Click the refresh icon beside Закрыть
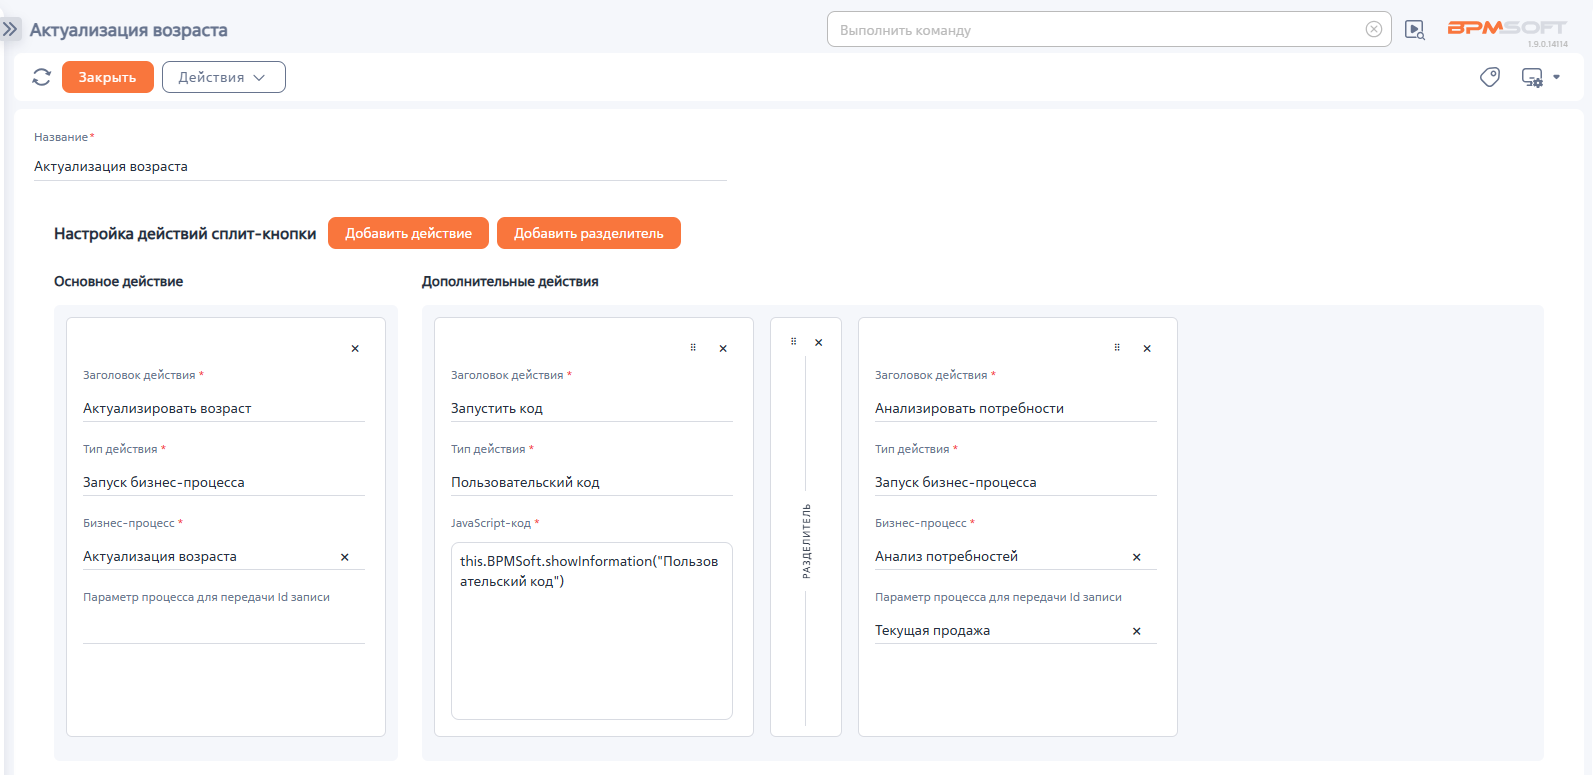 [x=41, y=77]
